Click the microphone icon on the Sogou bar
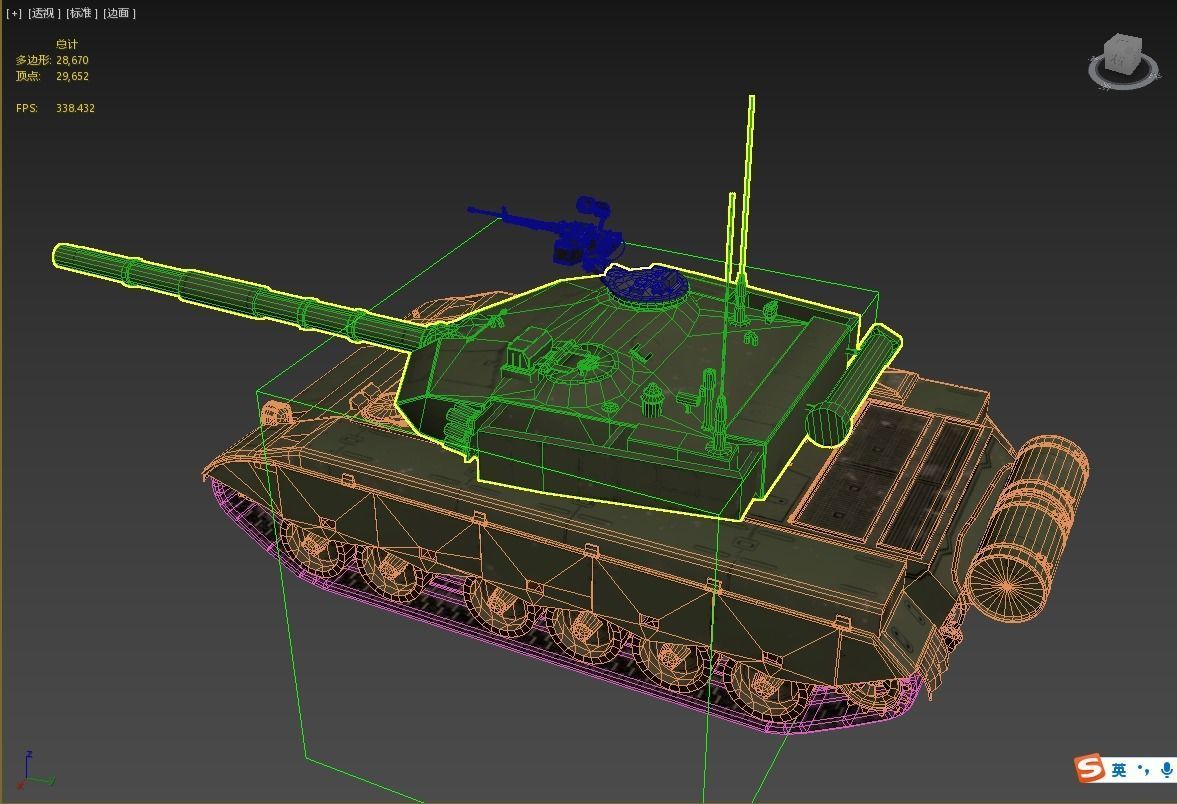Image resolution: width=1177 pixels, height=804 pixels. click(1166, 770)
